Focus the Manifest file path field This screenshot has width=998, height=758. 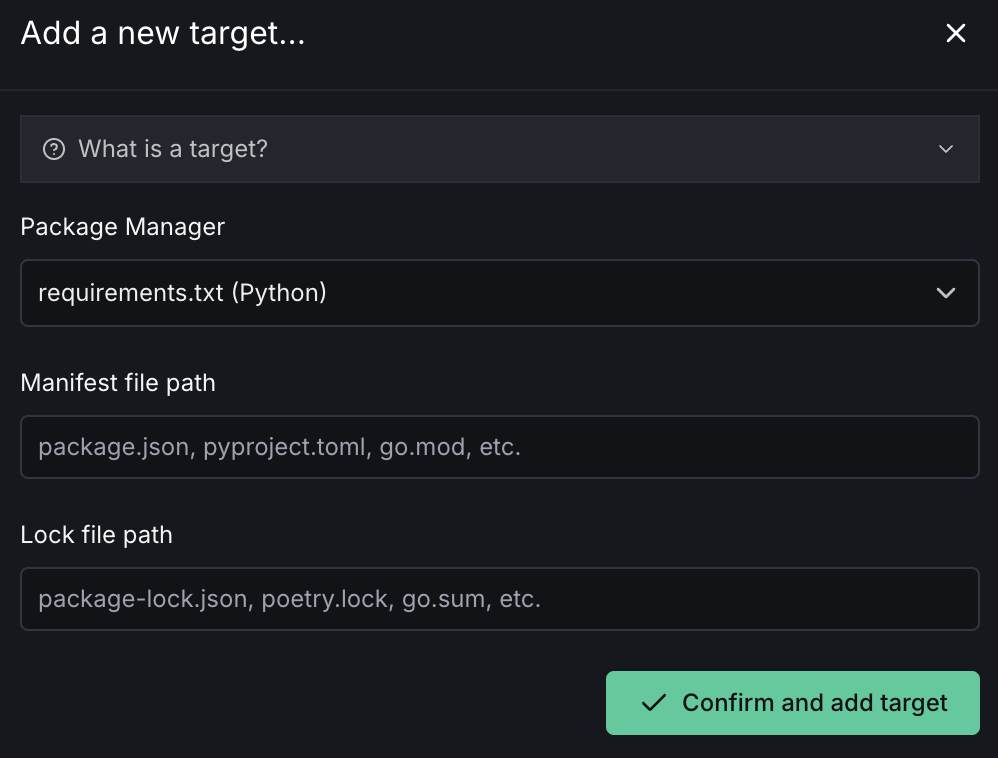499,447
